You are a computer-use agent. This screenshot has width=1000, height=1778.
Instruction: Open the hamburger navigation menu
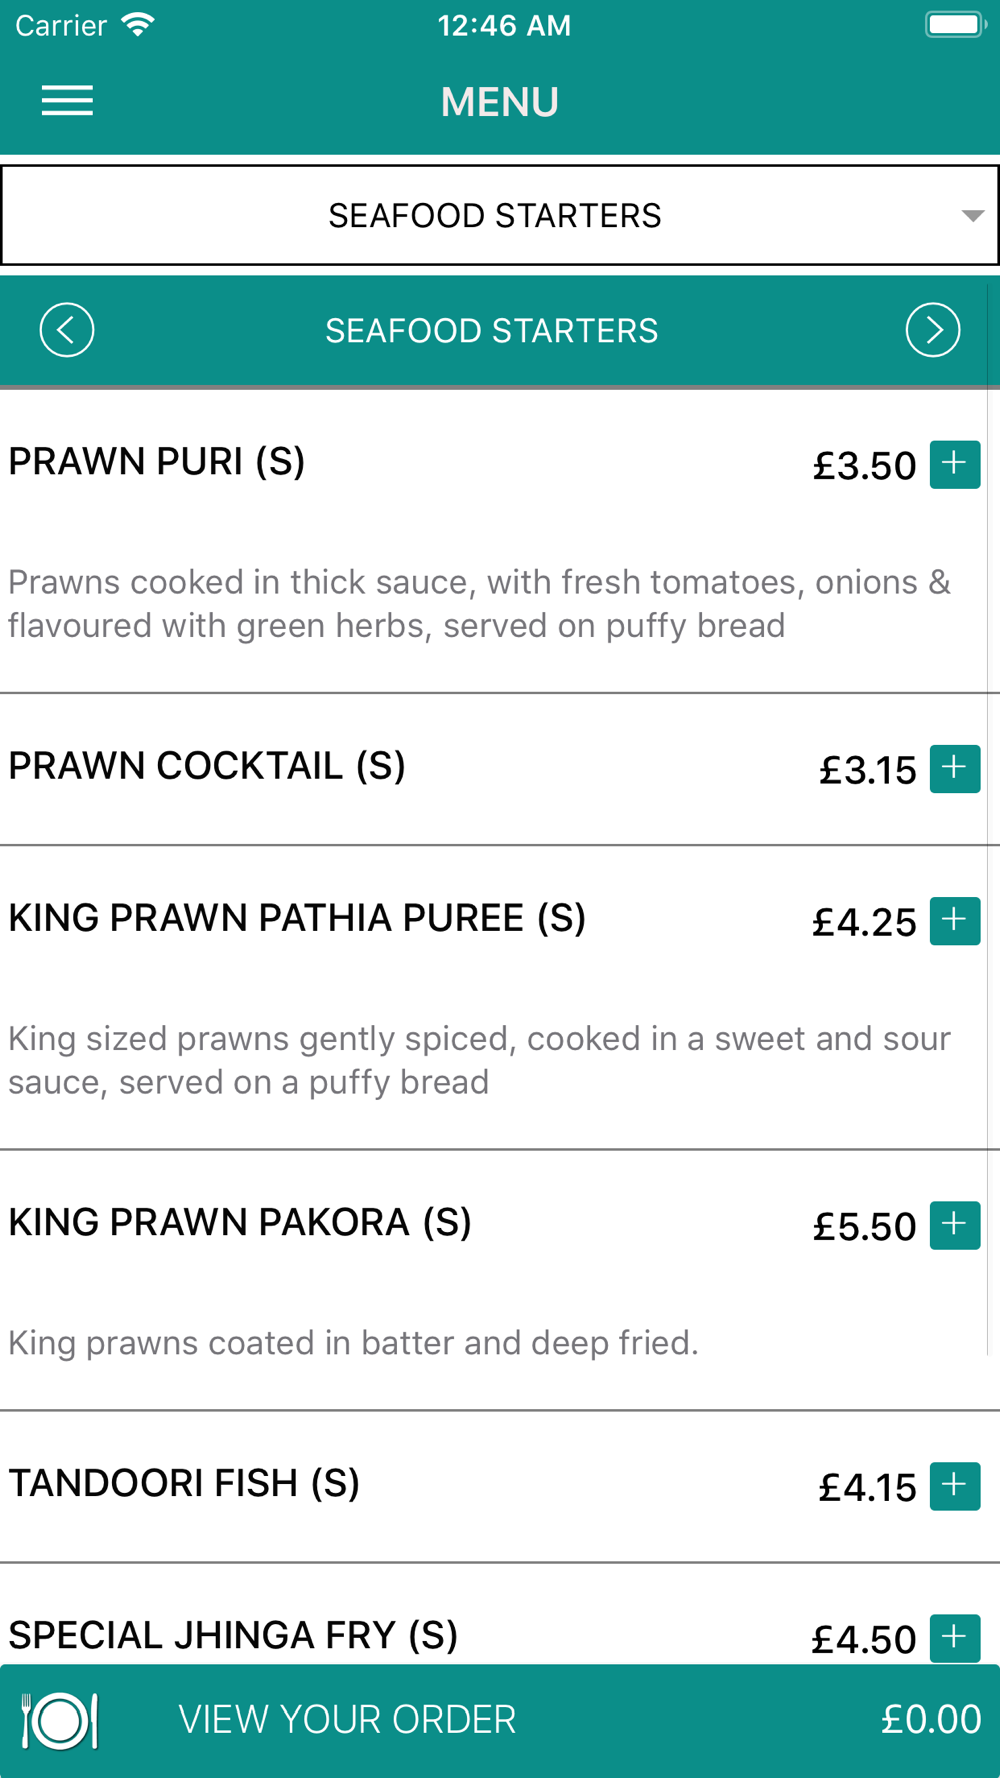67,101
